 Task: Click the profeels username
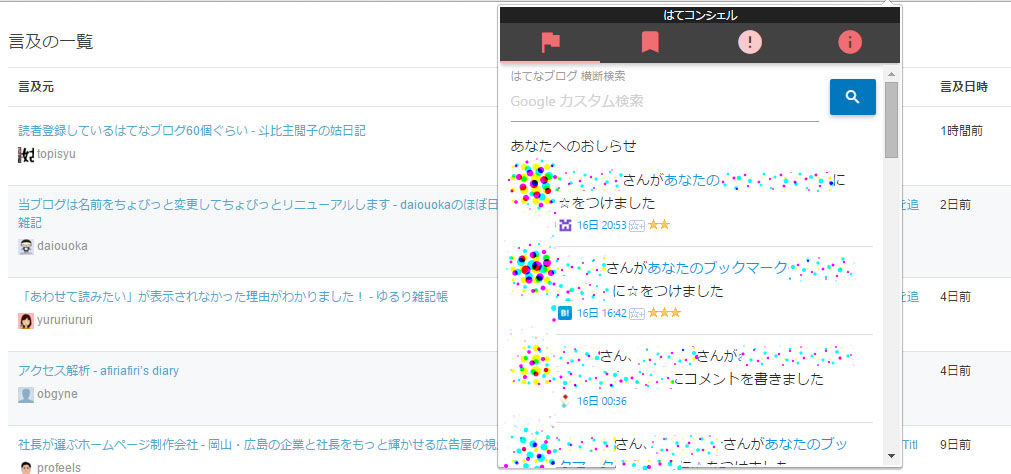coord(59,468)
